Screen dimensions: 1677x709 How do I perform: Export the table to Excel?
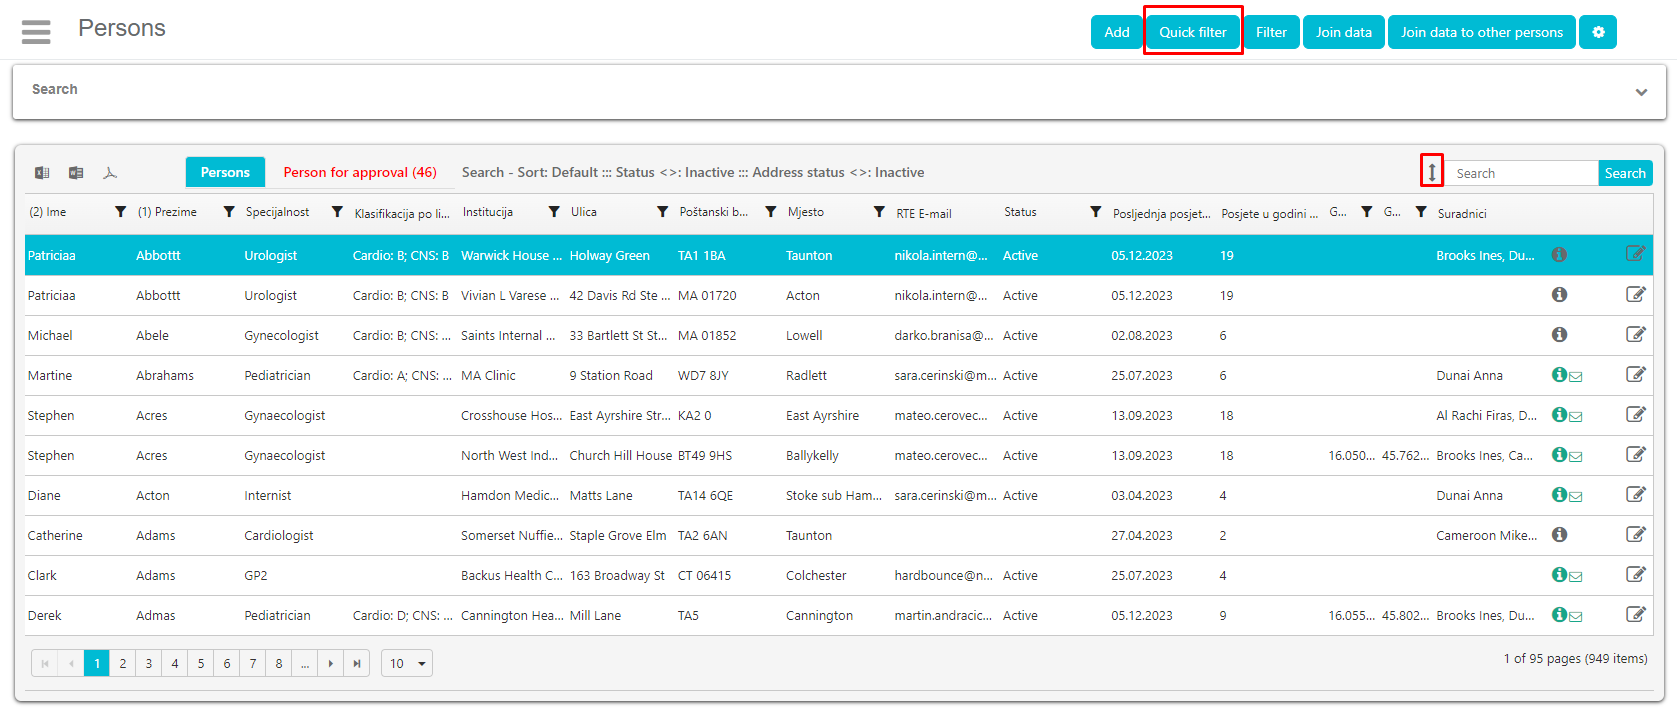42,173
